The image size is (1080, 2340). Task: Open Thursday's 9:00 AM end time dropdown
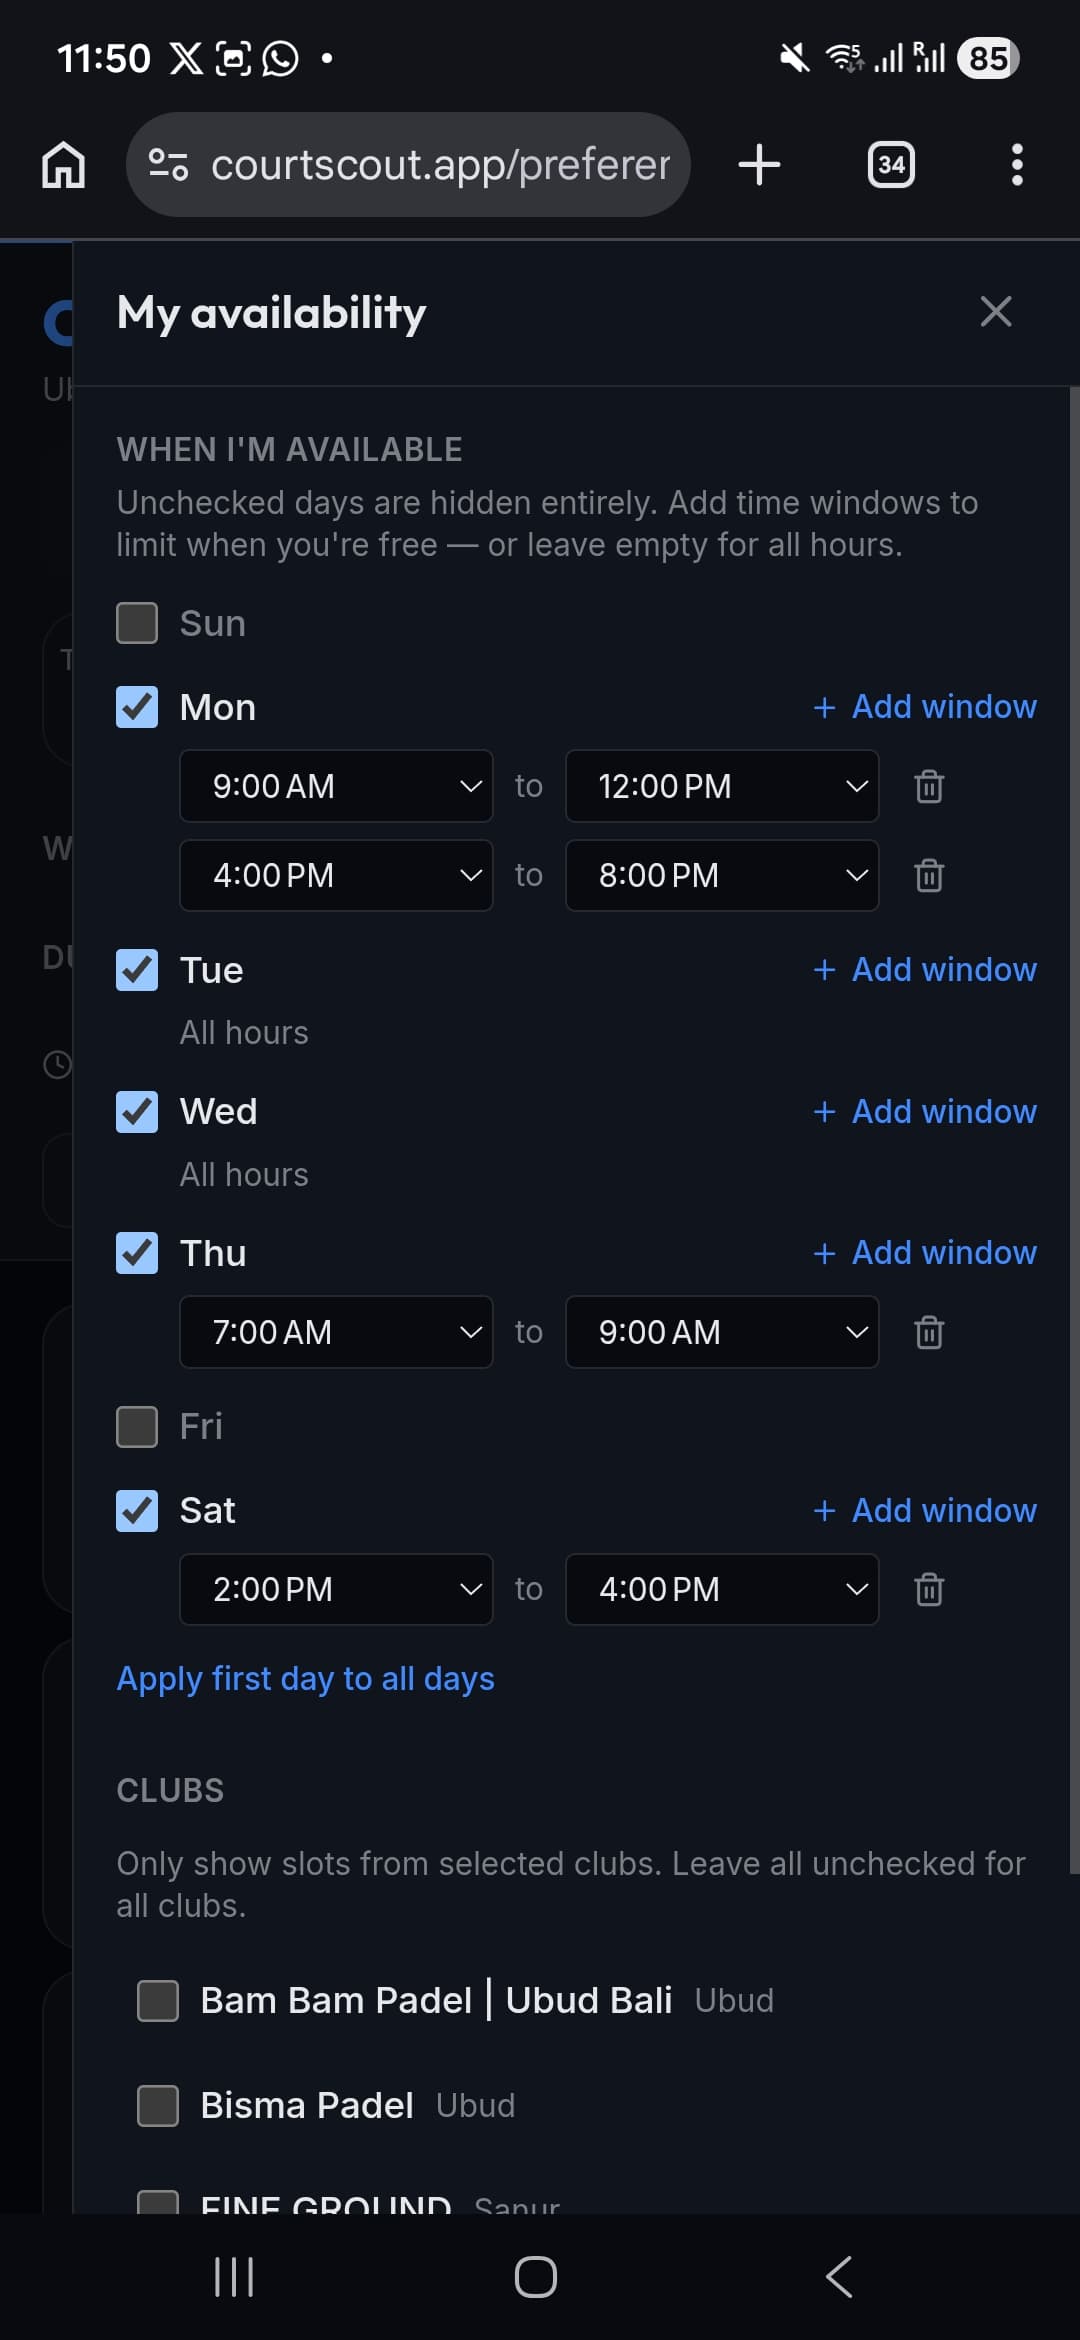[721, 1332]
